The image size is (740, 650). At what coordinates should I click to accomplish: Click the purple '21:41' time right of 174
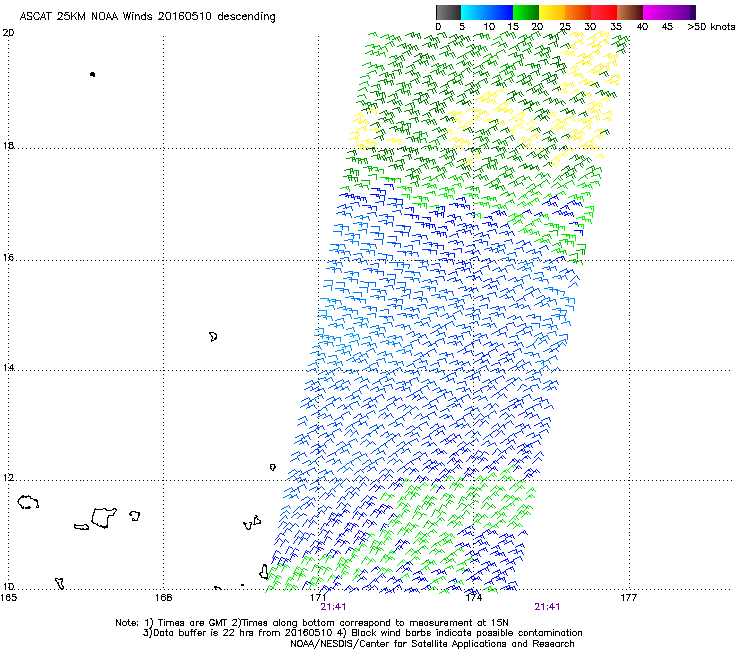tap(547, 607)
